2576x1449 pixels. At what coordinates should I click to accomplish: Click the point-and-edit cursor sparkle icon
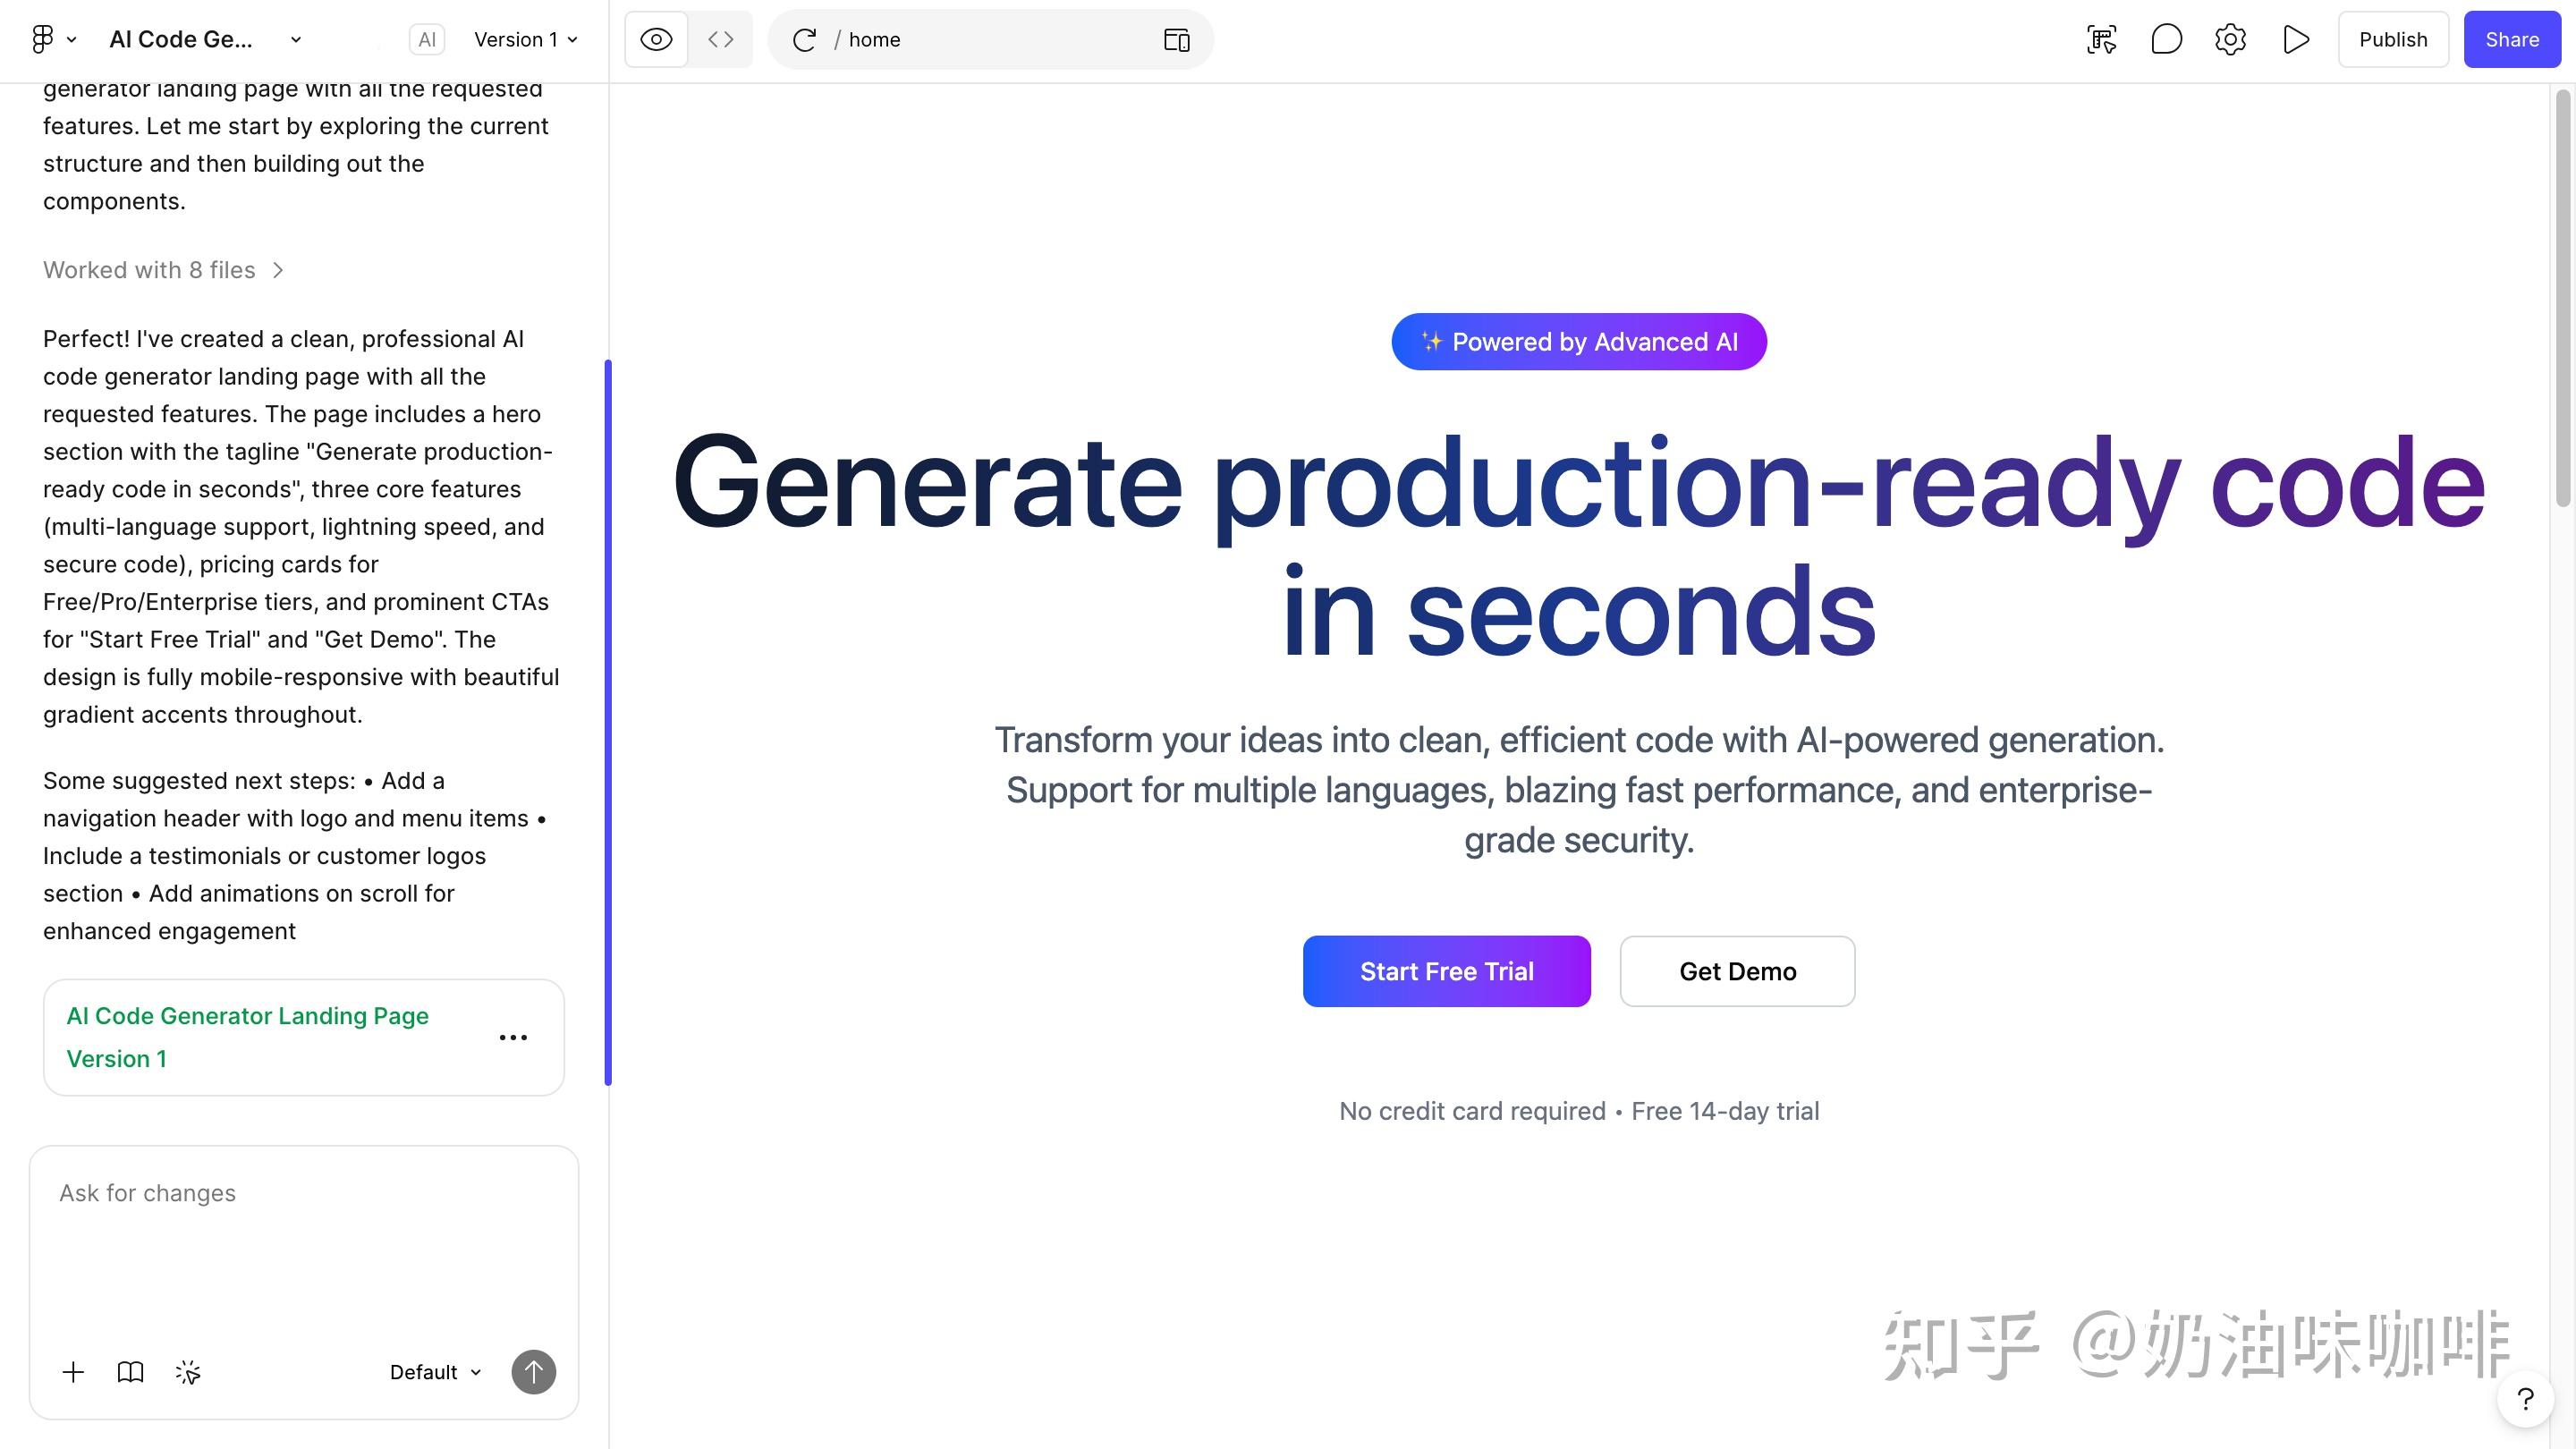(188, 1372)
